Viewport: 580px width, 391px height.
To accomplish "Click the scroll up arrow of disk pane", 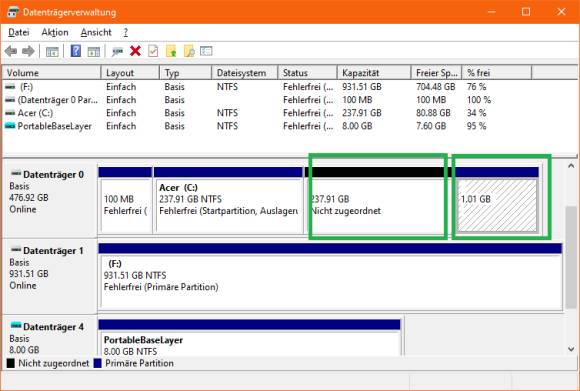I will pos(571,166).
